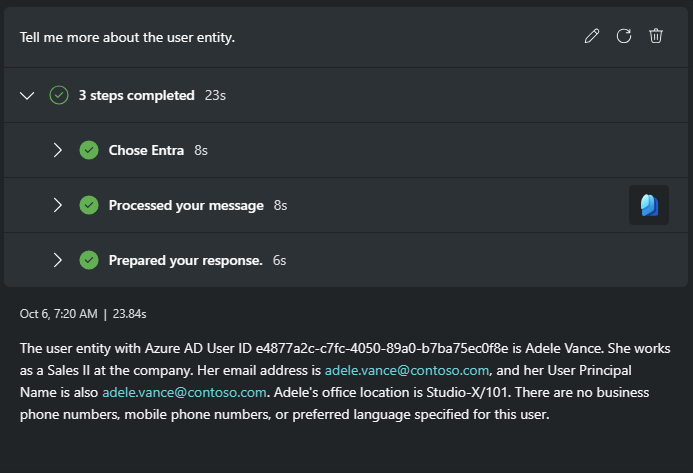Open the User Principal Name email link
Viewport: 693px width, 473px height.
(184, 392)
